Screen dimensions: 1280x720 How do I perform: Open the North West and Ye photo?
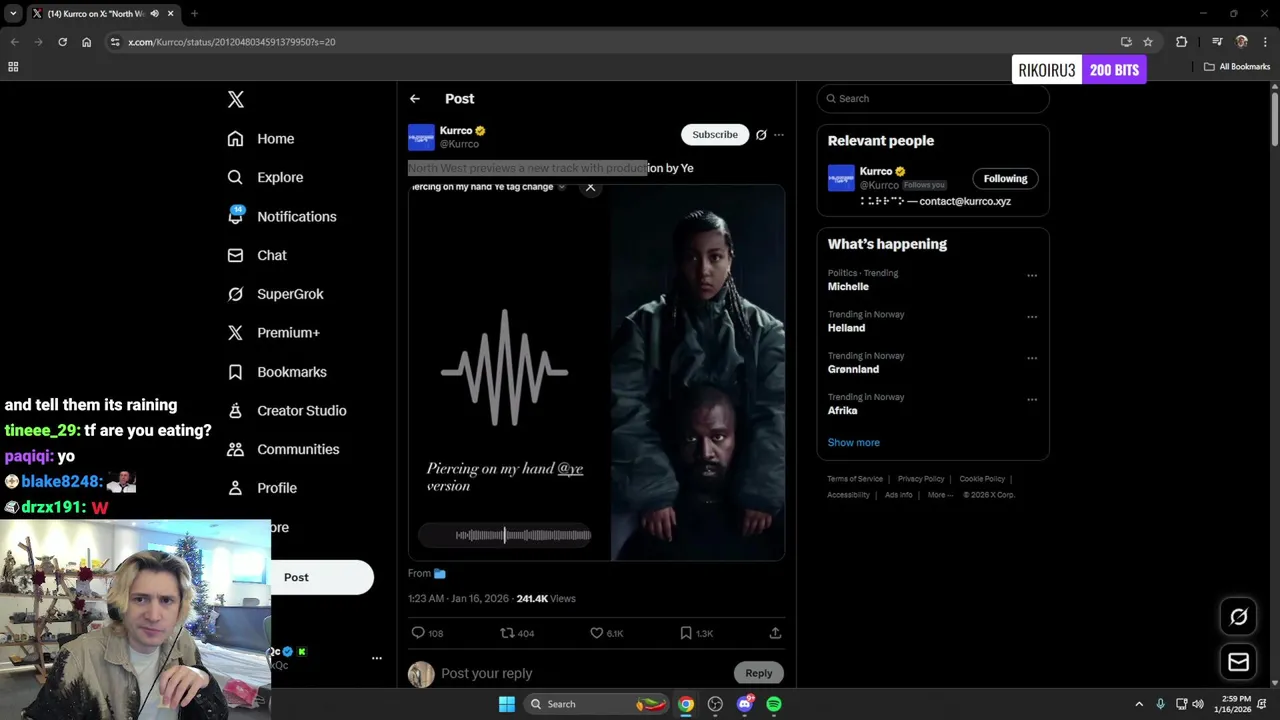click(x=698, y=372)
